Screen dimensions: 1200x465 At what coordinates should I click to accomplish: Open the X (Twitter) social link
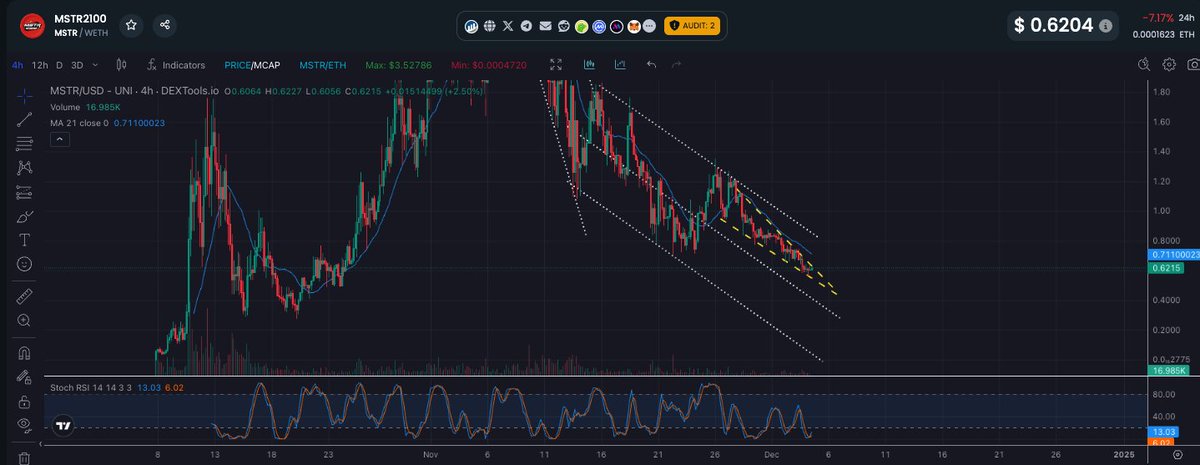(508, 24)
